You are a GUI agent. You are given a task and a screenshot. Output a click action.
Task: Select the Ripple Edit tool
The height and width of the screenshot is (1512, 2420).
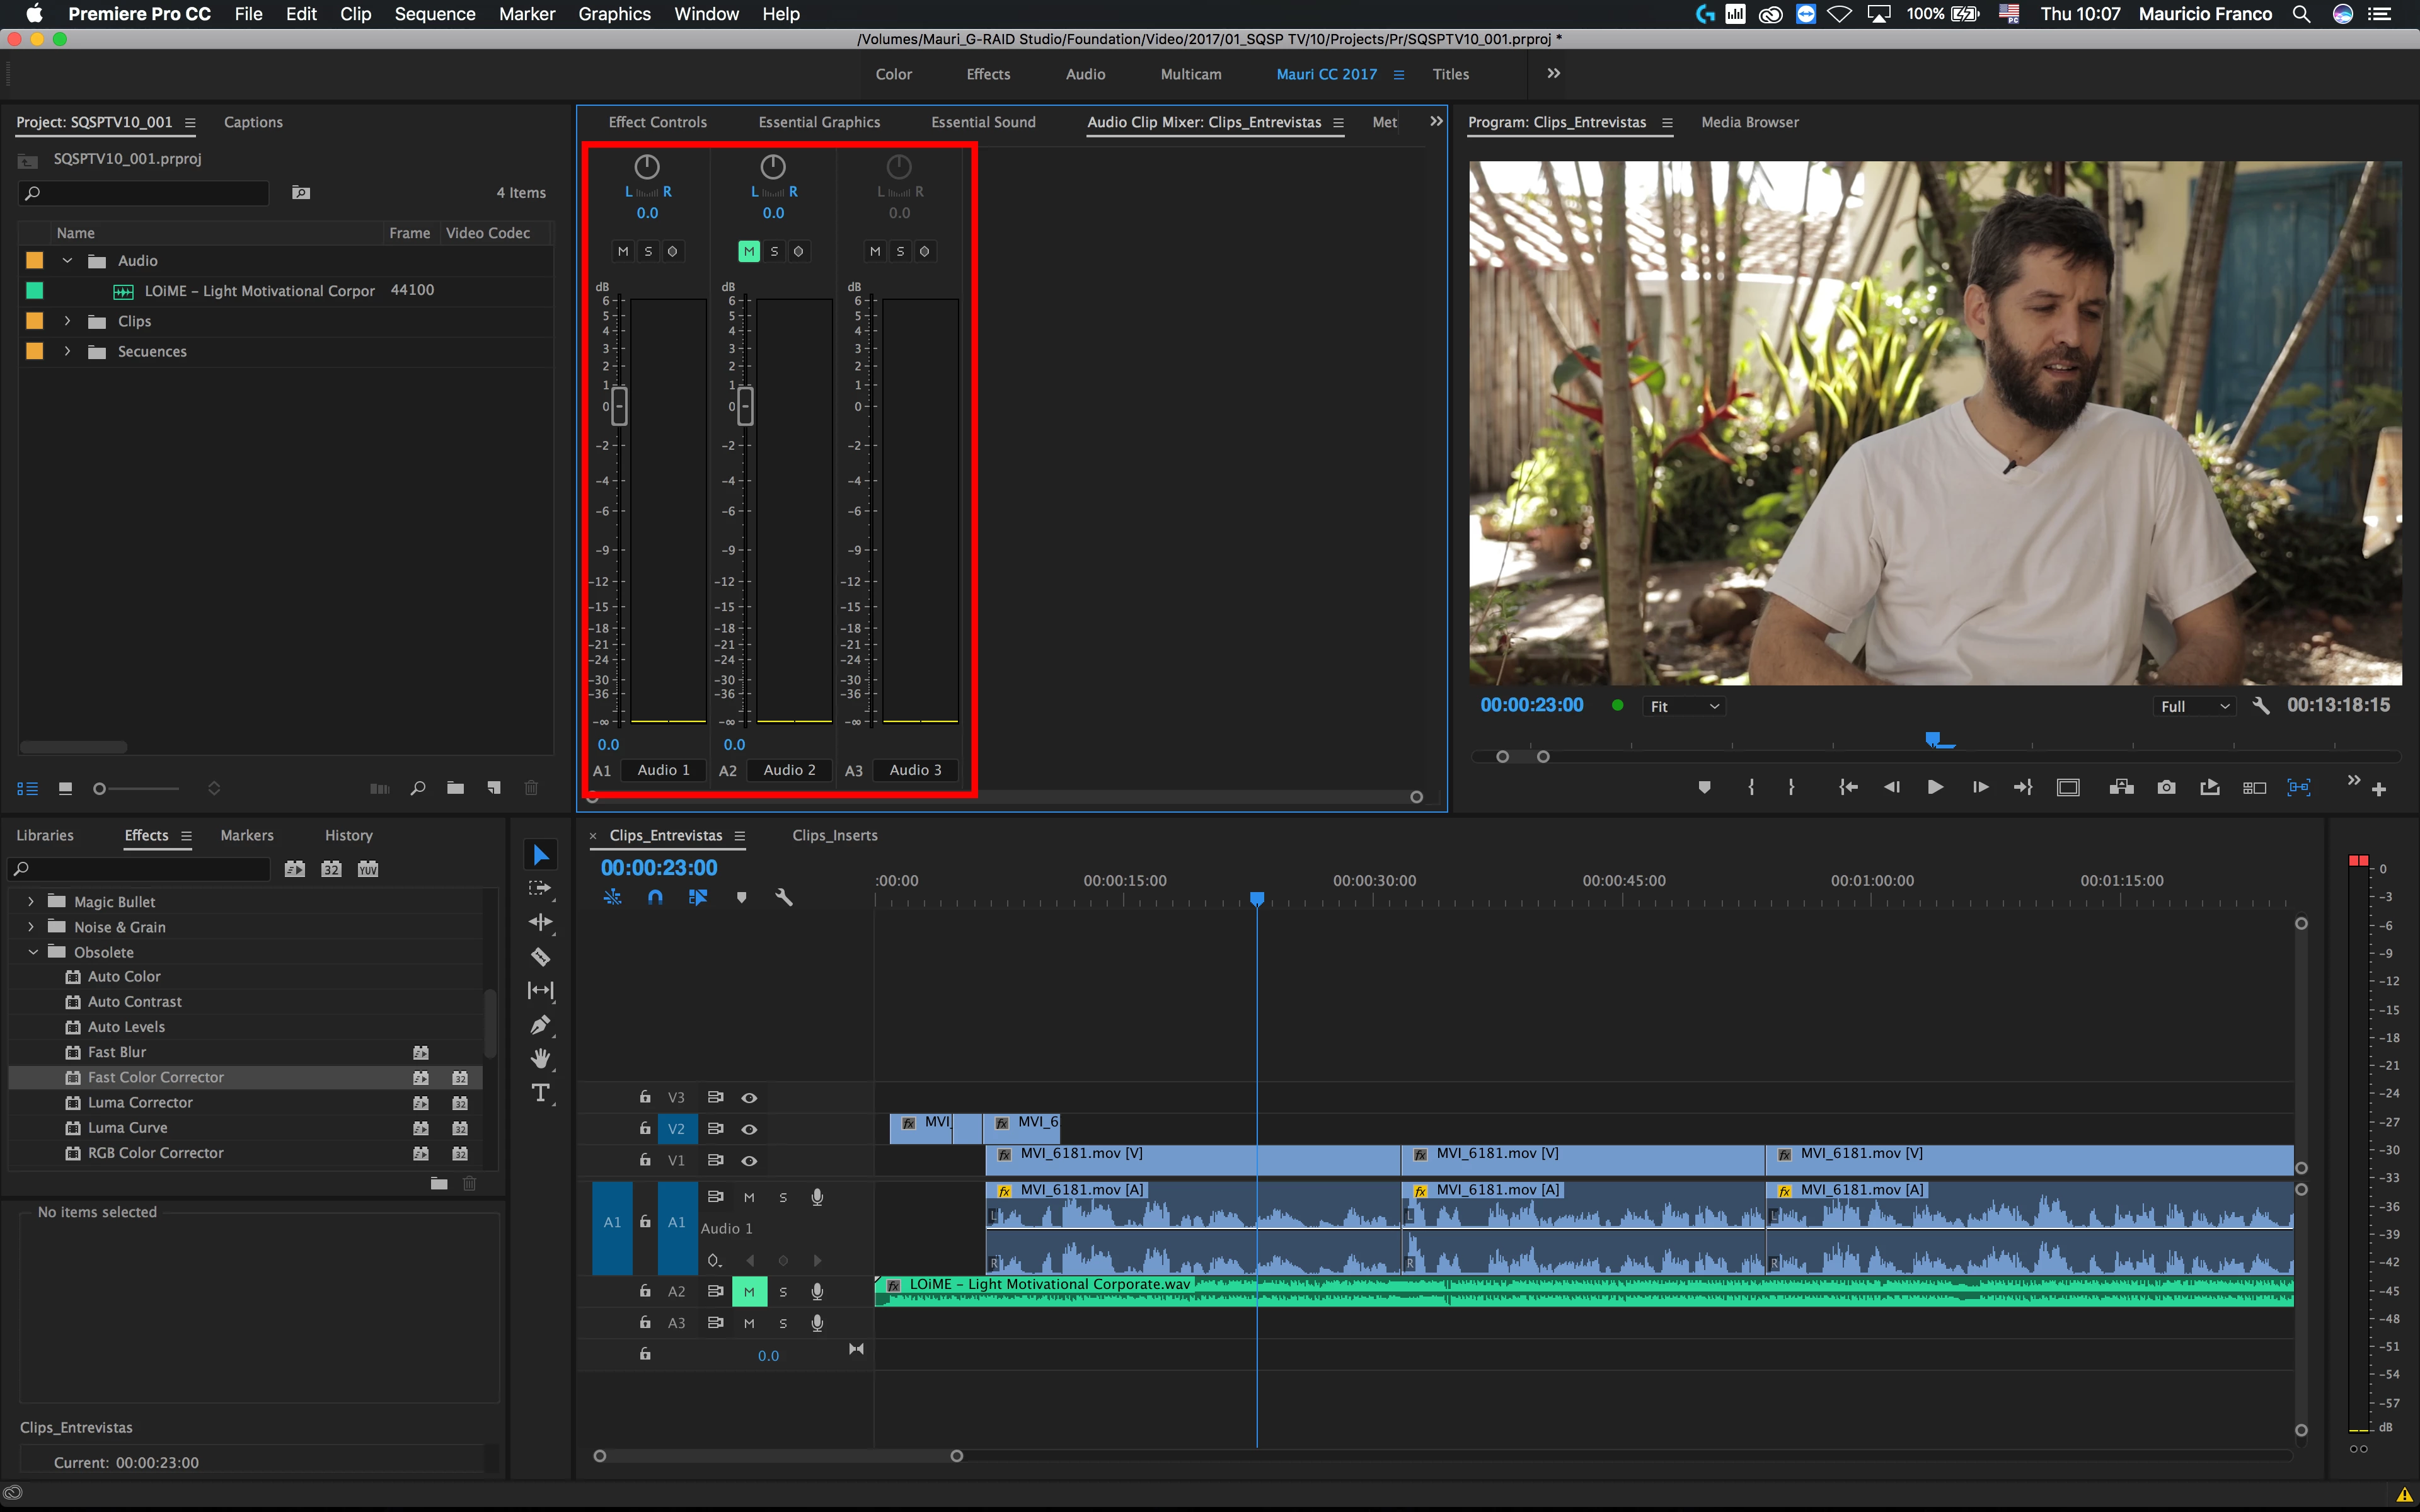pos(540,922)
